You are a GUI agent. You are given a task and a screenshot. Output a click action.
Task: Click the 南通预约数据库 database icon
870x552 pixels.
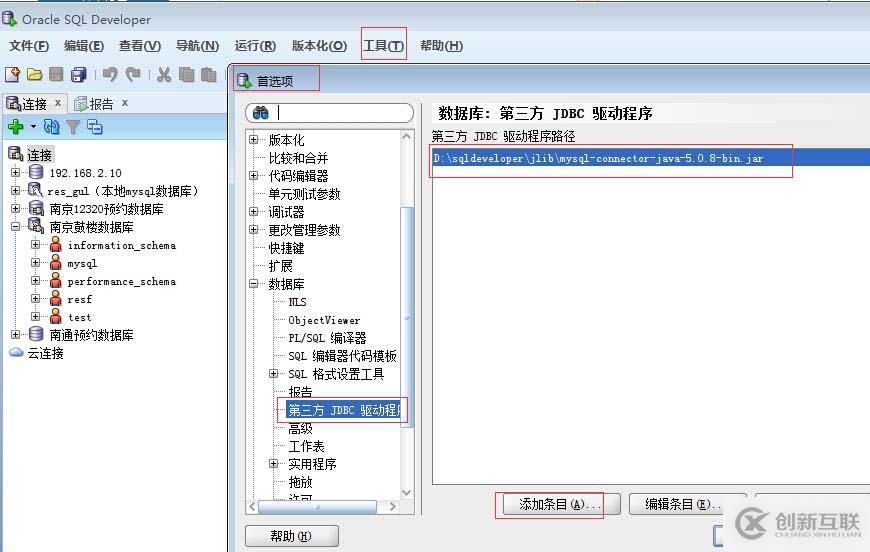36,334
